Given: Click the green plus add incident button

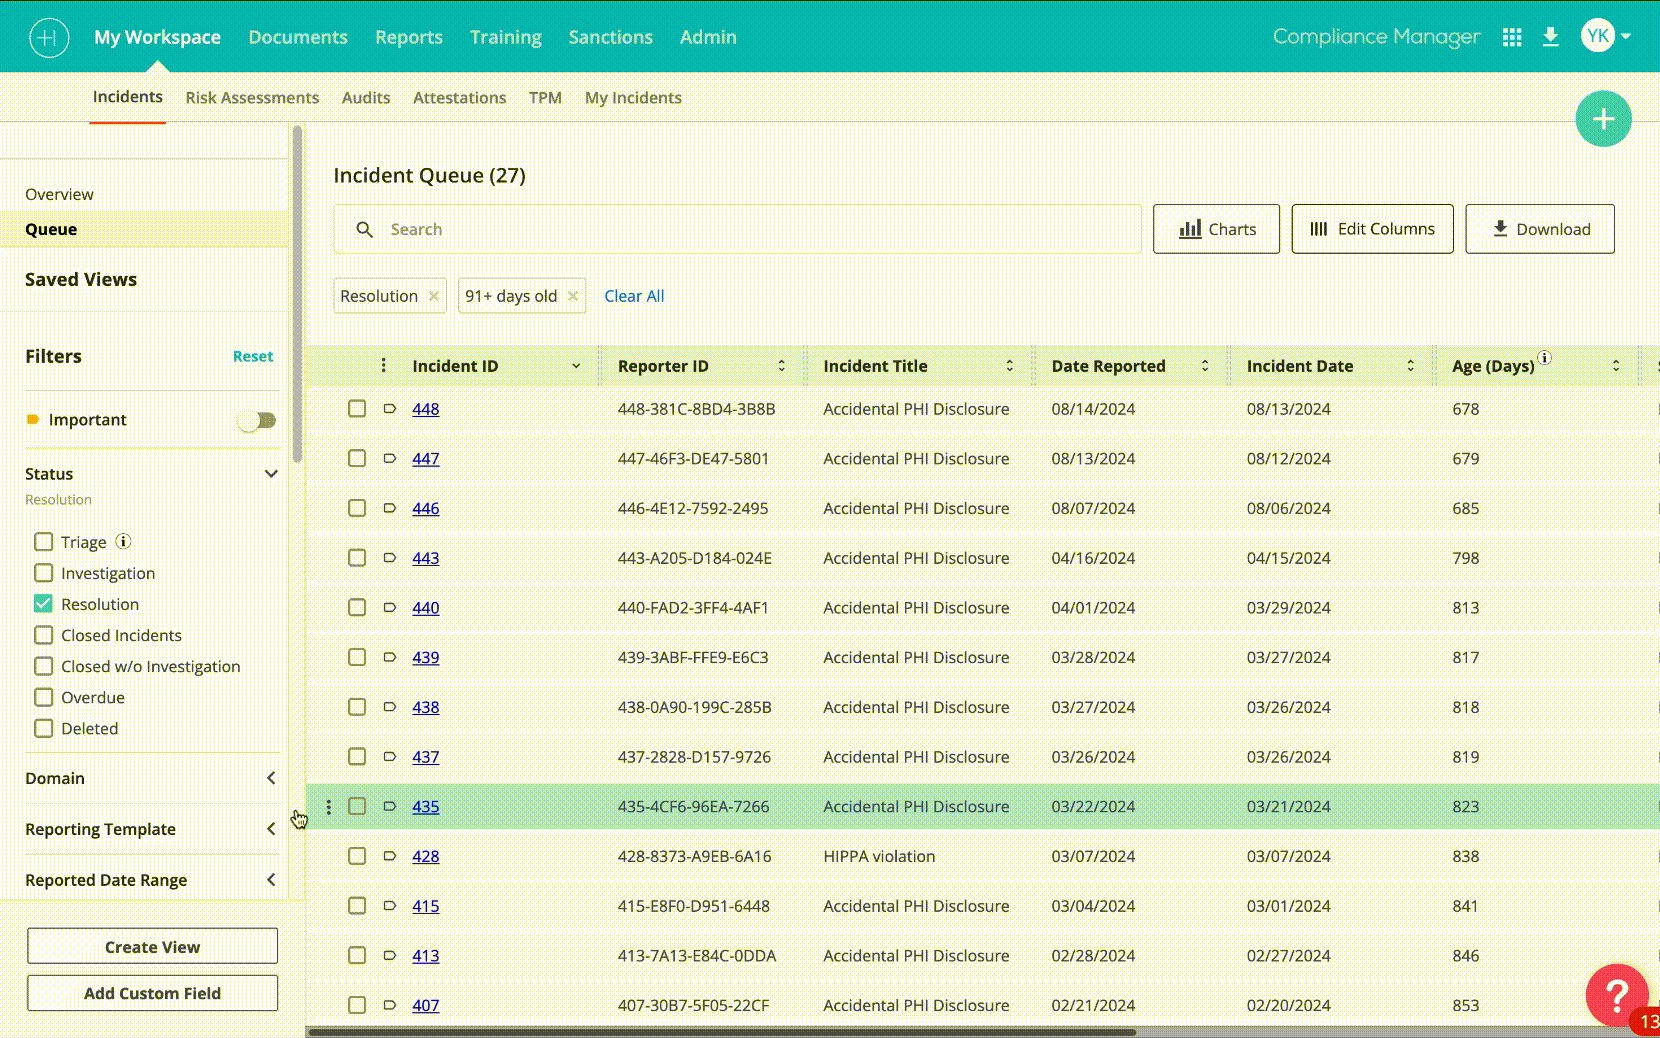Looking at the screenshot, I should [x=1603, y=119].
